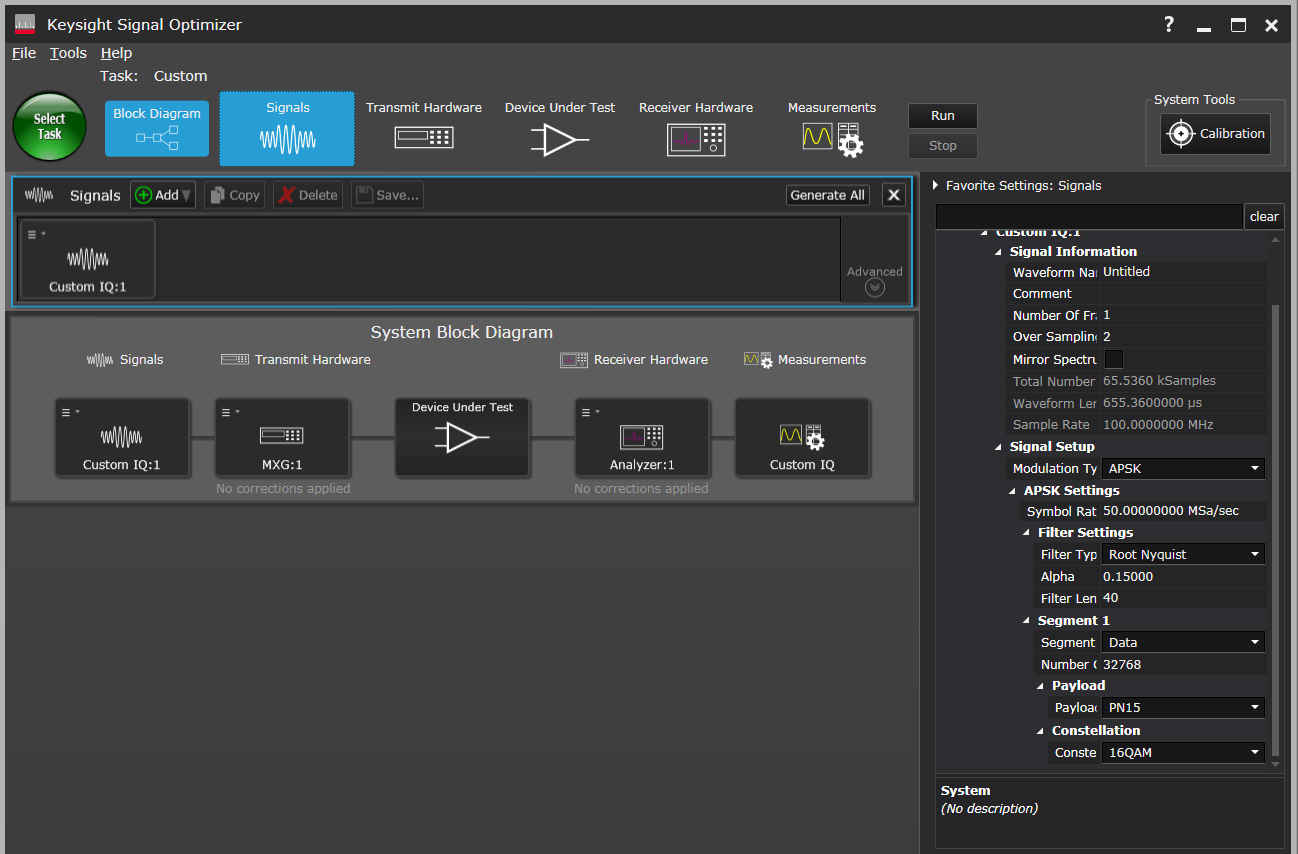The height and width of the screenshot is (854, 1298).
Task: Select the MXG:1 block in diagram
Action: (282, 439)
